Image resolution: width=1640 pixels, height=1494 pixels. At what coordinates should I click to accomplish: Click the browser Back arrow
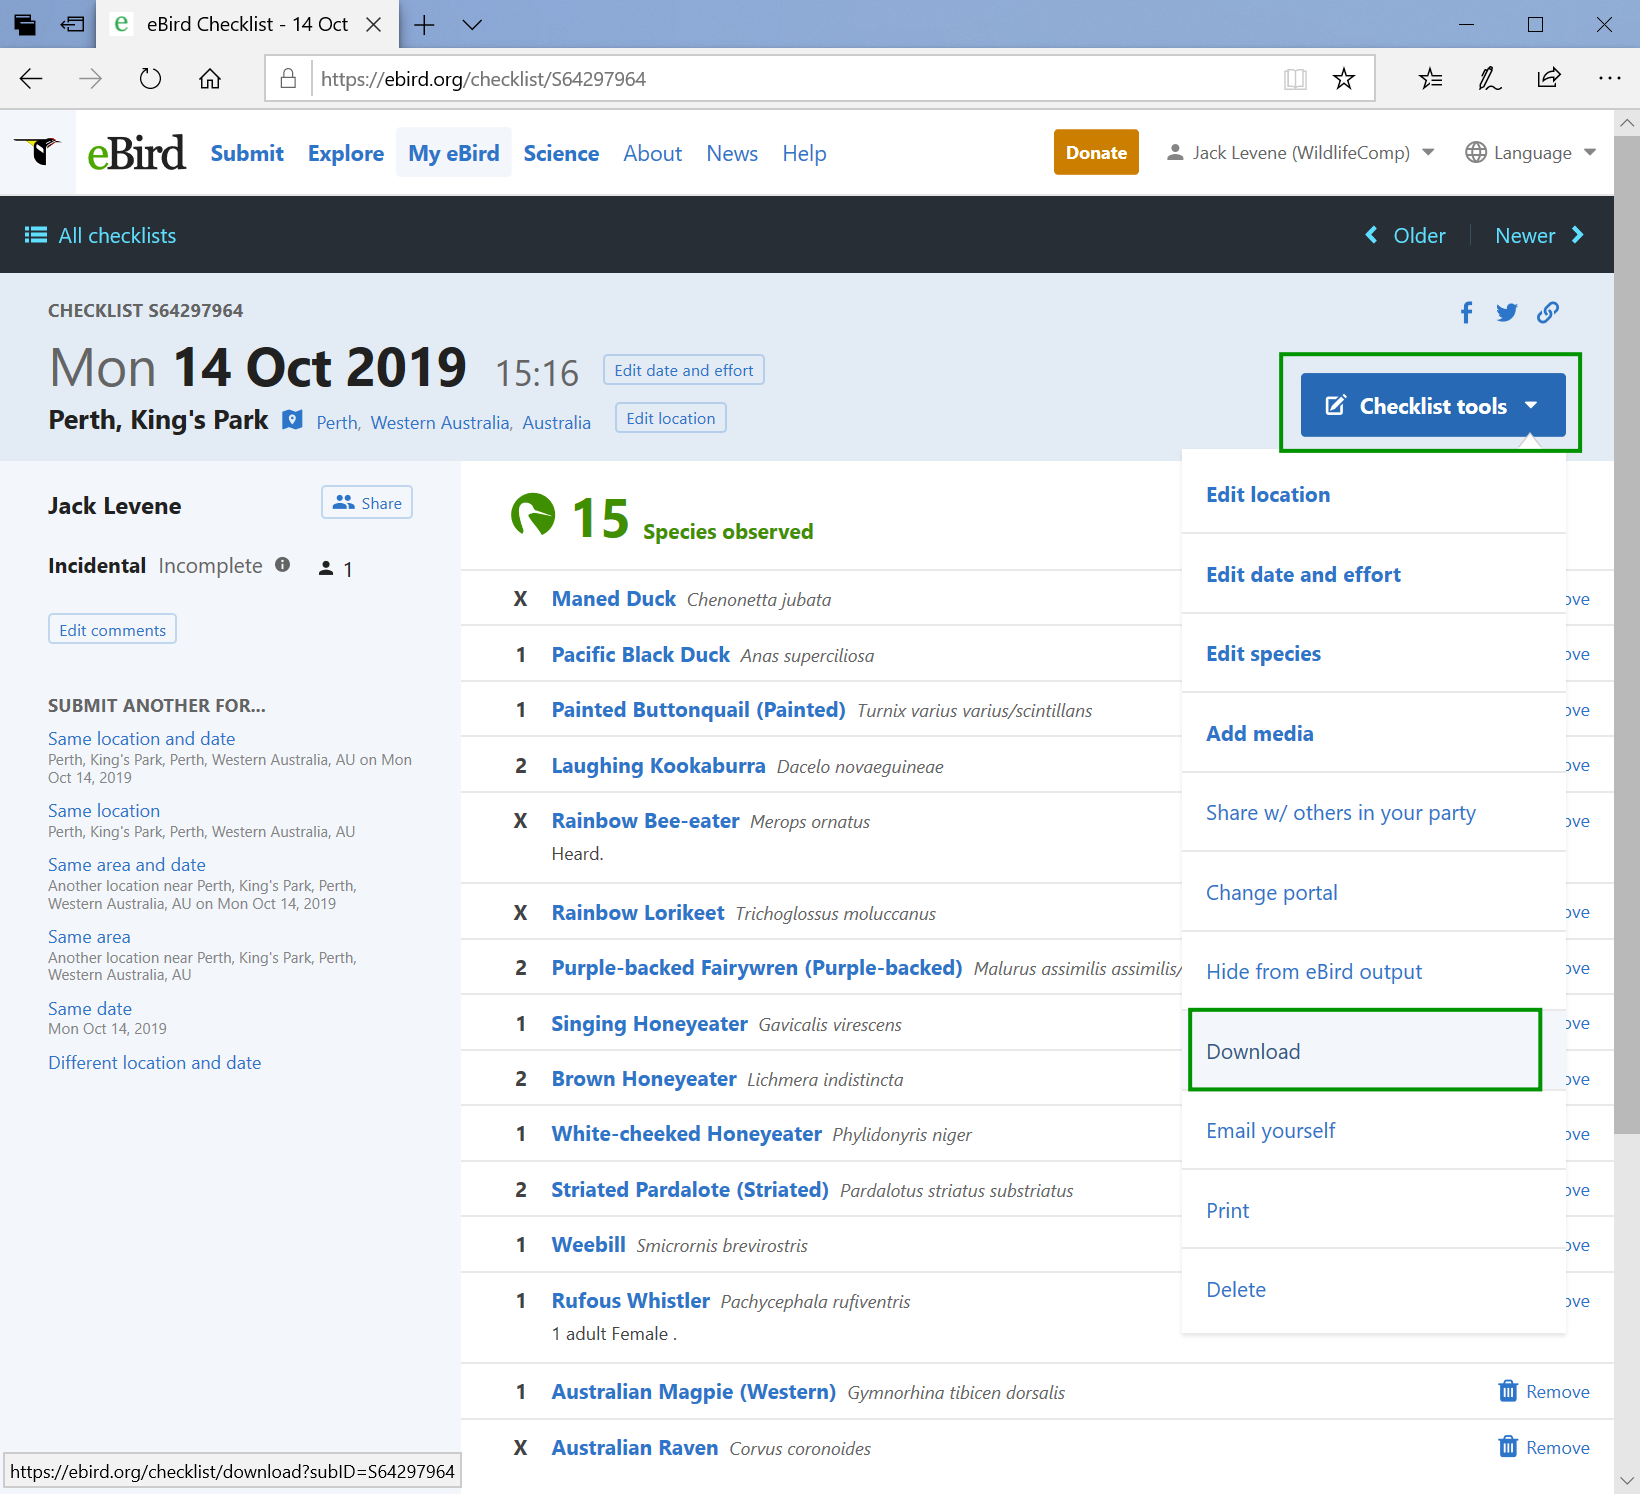click(31, 79)
